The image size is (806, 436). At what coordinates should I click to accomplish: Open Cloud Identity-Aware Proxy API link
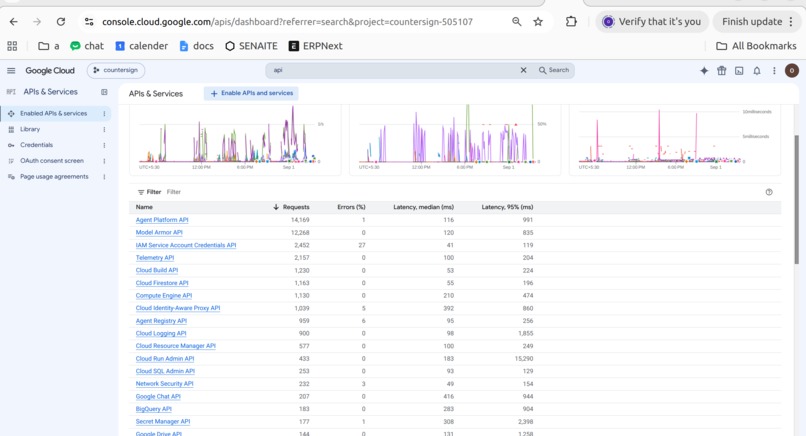pyautogui.click(x=178, y=308)
